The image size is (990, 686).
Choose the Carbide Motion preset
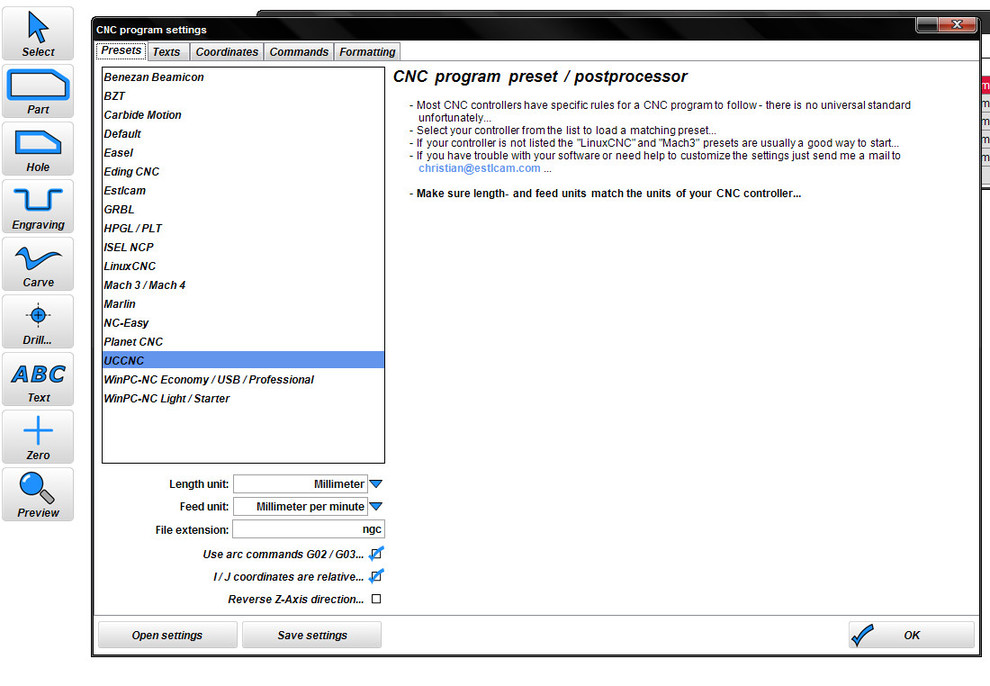click(x=243, y=115)
